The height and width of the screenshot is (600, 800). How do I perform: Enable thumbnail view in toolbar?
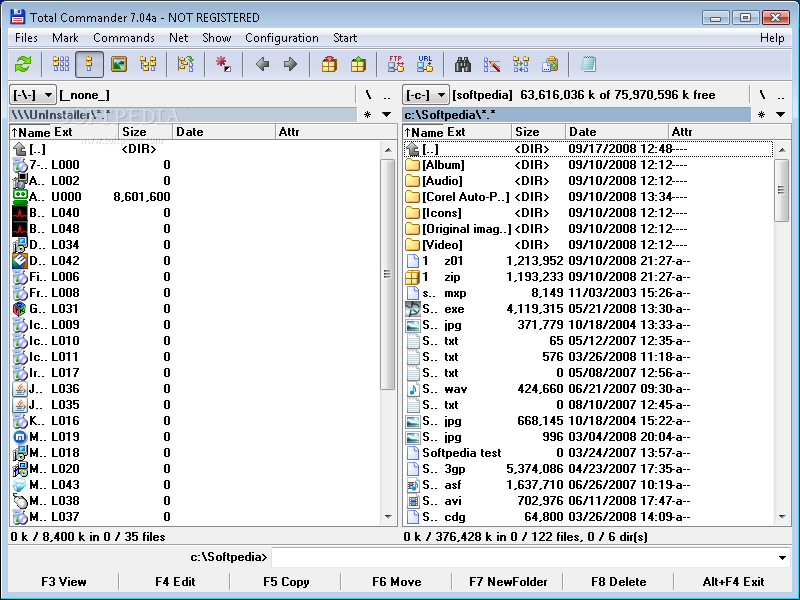pos(119,64)
